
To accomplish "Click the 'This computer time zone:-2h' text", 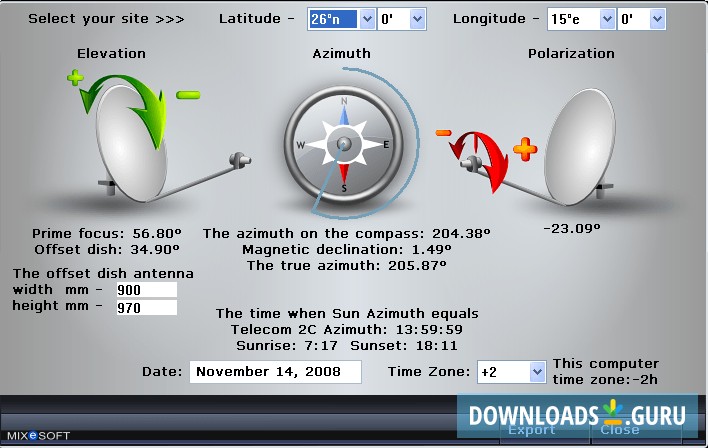I will [x=606, y=372].
